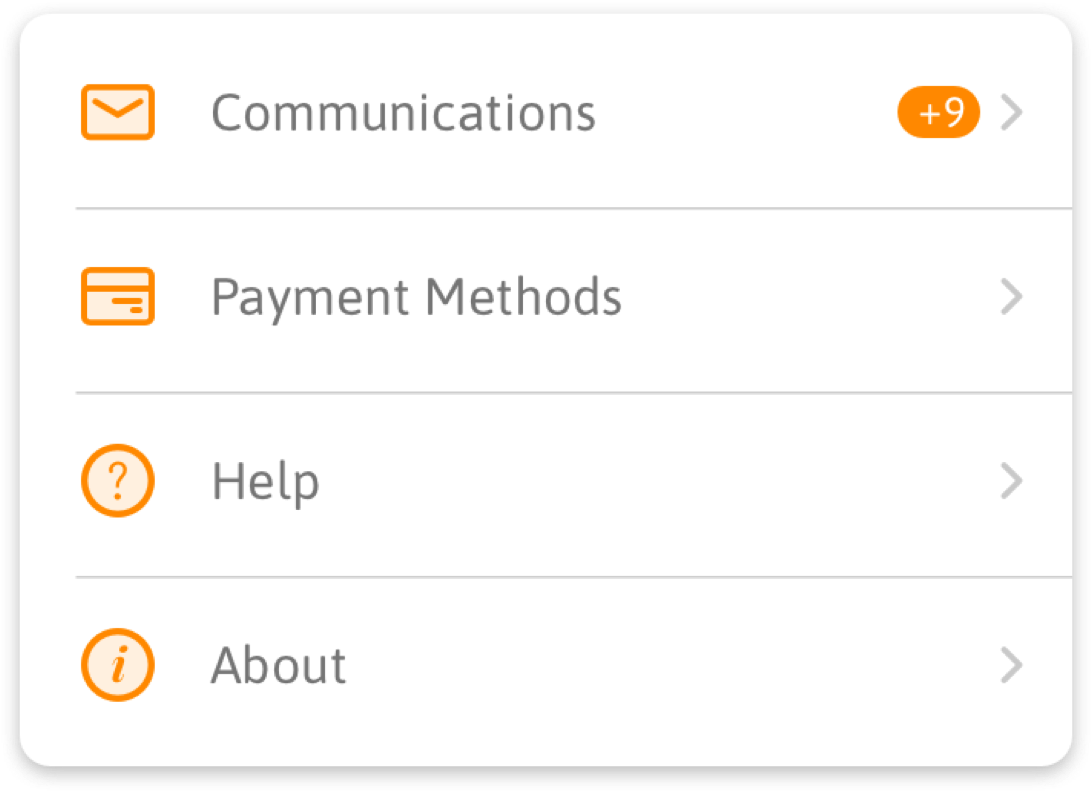Click empty space in the About row
The height and width of the screenshot is (792, 1092).
(x=650, y=665)
